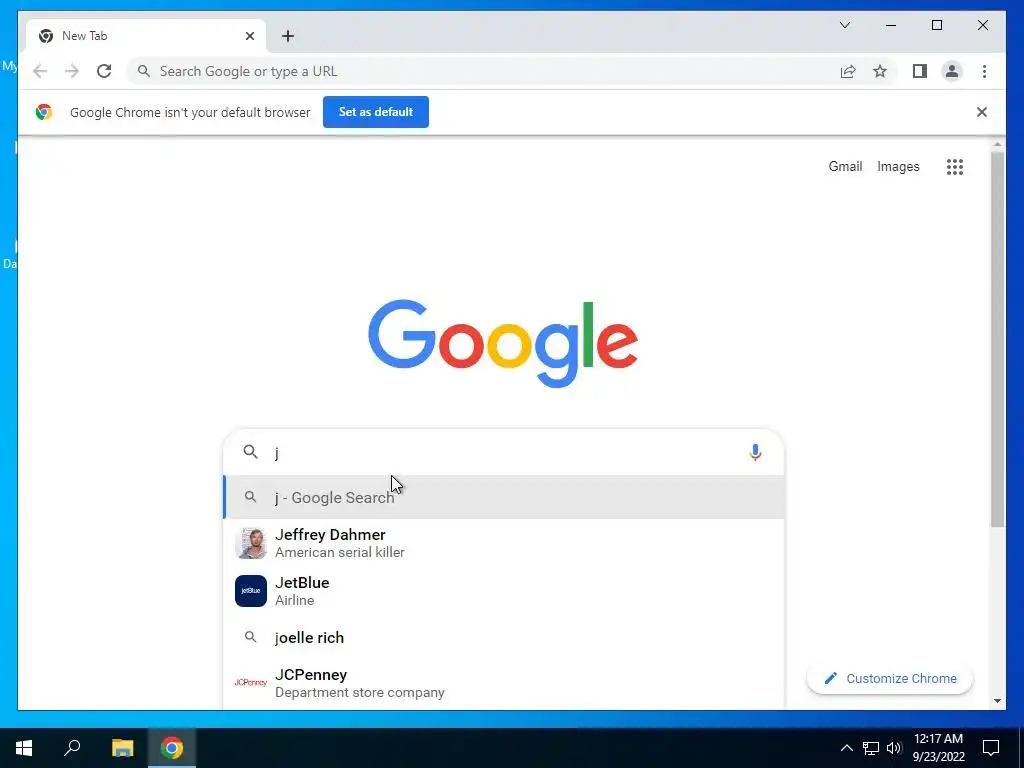
Task: Open the side panel icon
Action: (x=920, y=71)
